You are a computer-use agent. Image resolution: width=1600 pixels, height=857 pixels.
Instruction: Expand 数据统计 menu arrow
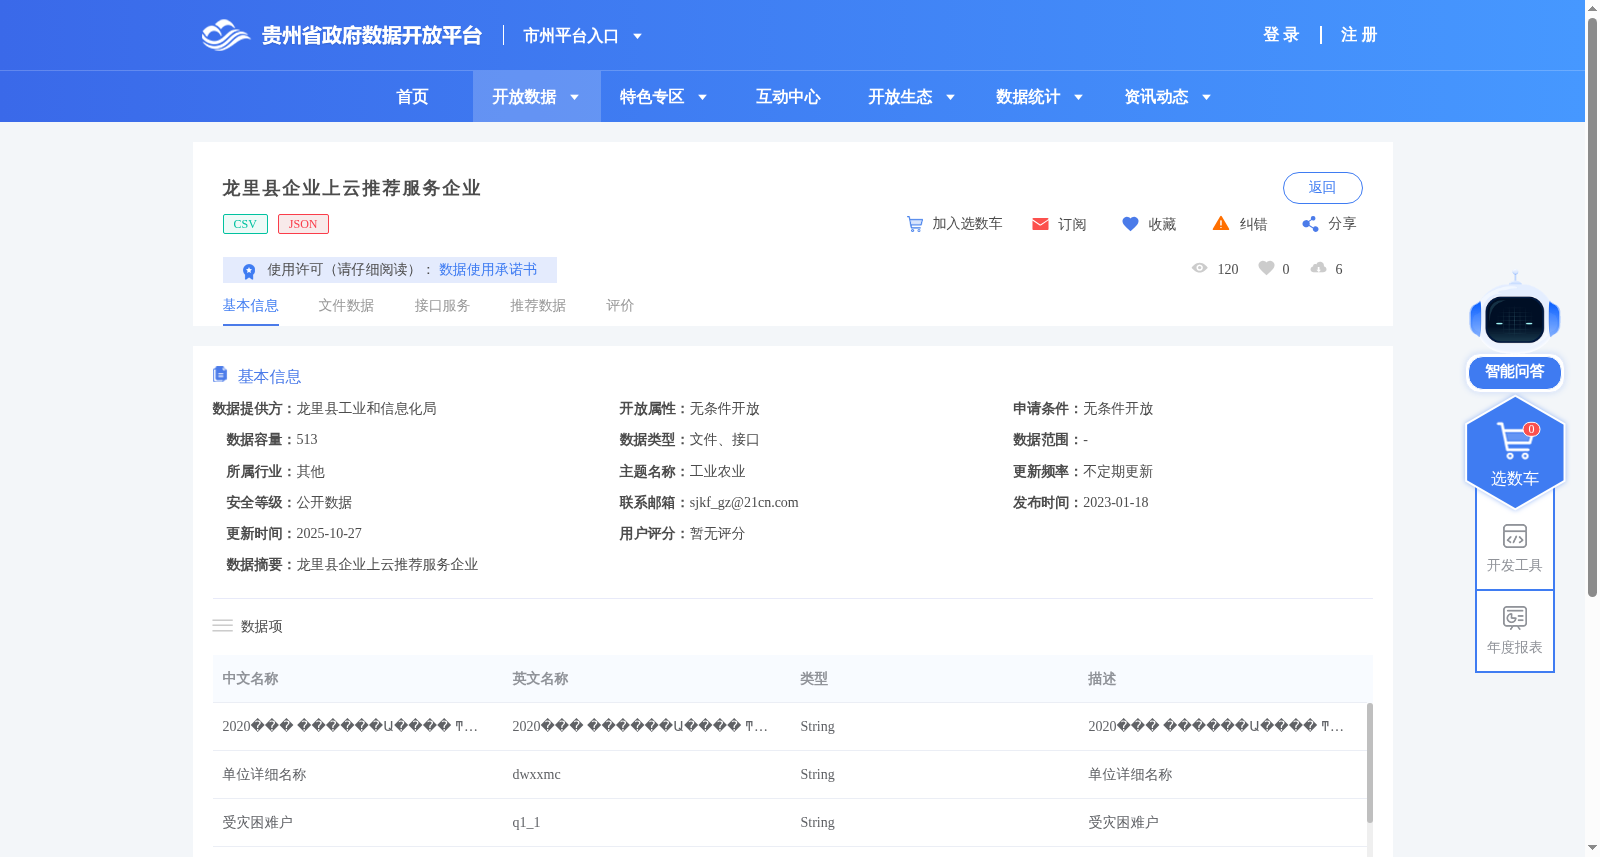(x=1078, y=97)
